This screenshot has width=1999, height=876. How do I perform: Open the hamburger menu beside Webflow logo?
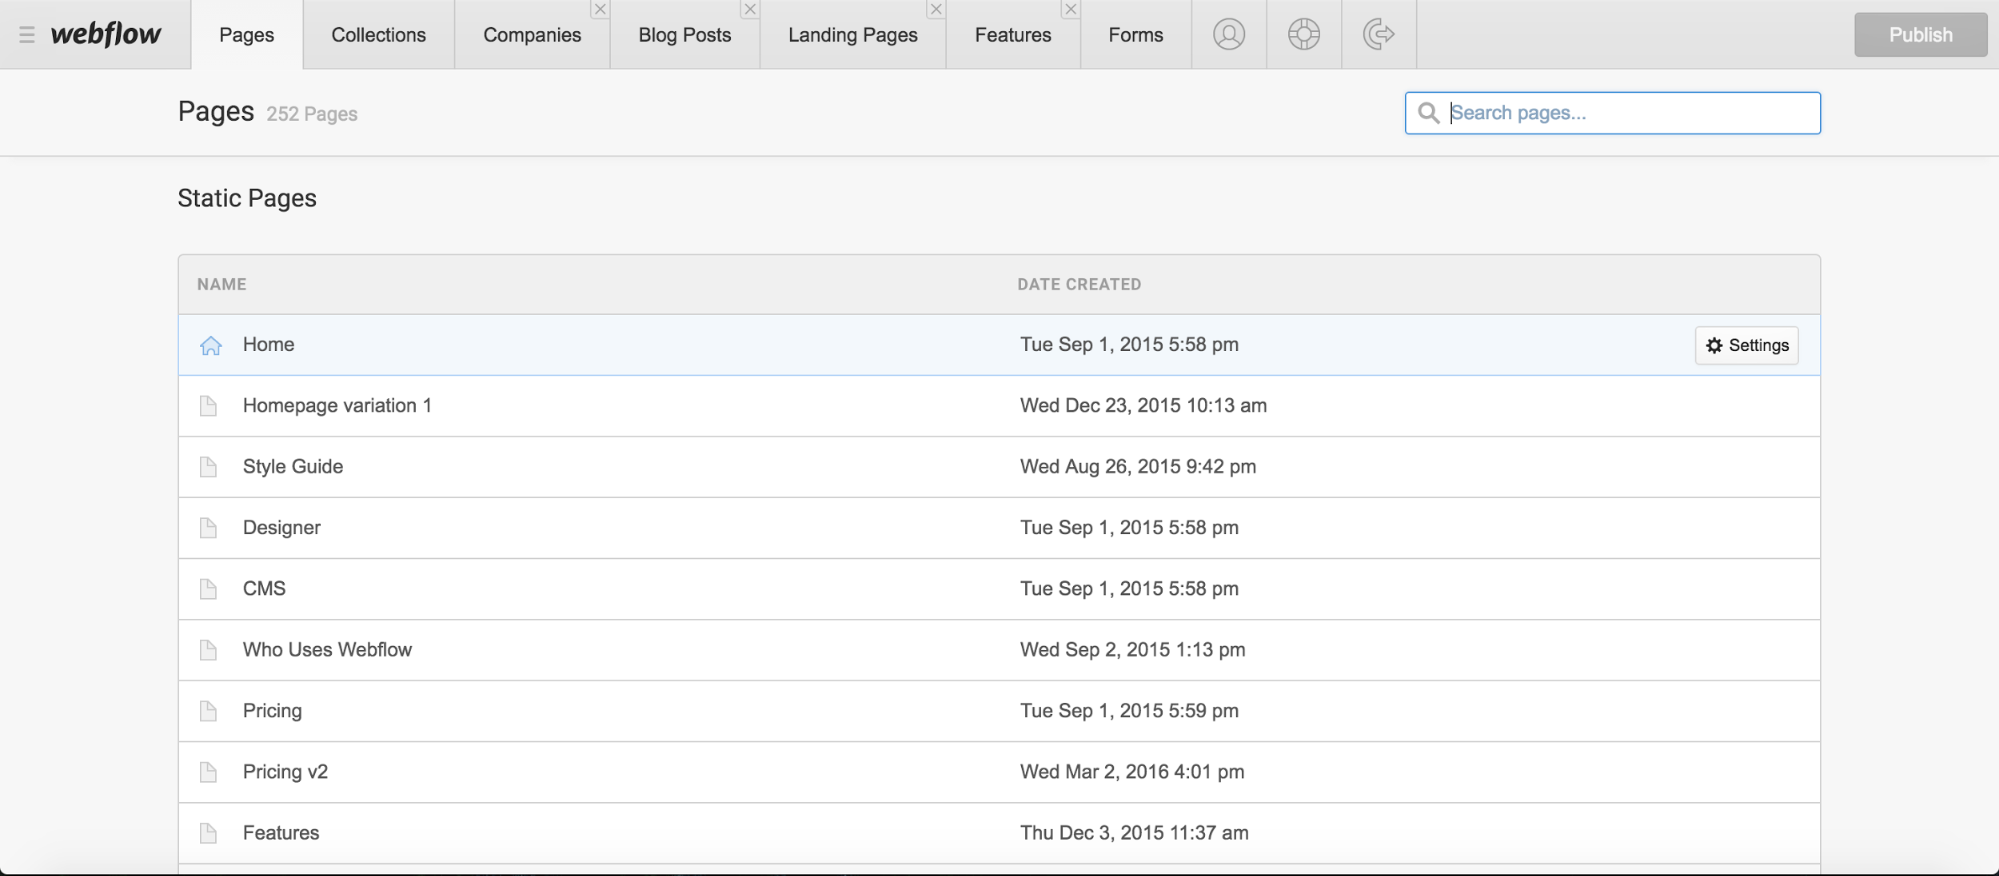[x=27, y=35]
